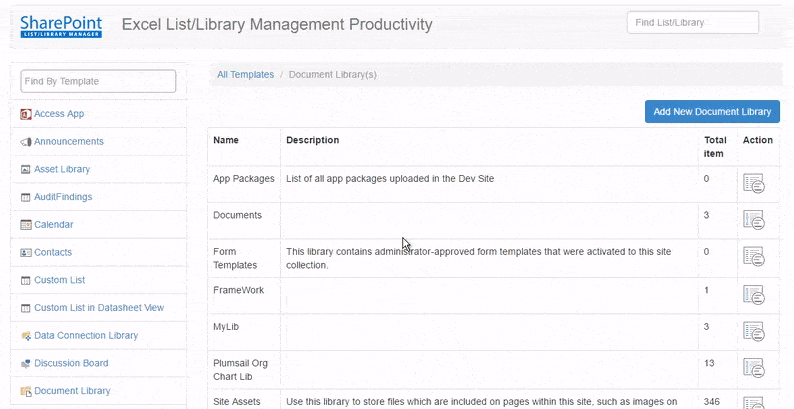This screenshot has height=409, width=794.
Task: Focus the Find List/Library search field
Action: [x=693, y=22]
